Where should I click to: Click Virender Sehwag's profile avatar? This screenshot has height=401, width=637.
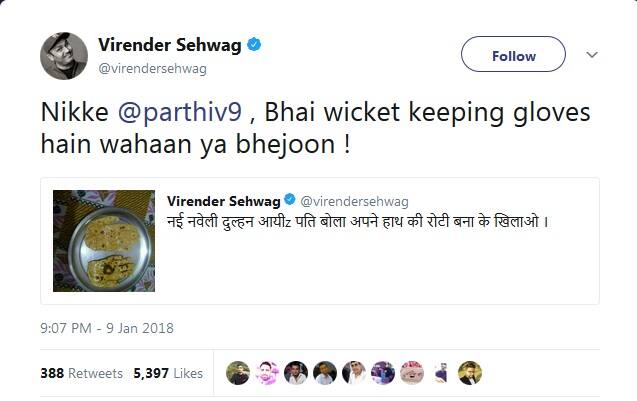(x=63, y=55)
